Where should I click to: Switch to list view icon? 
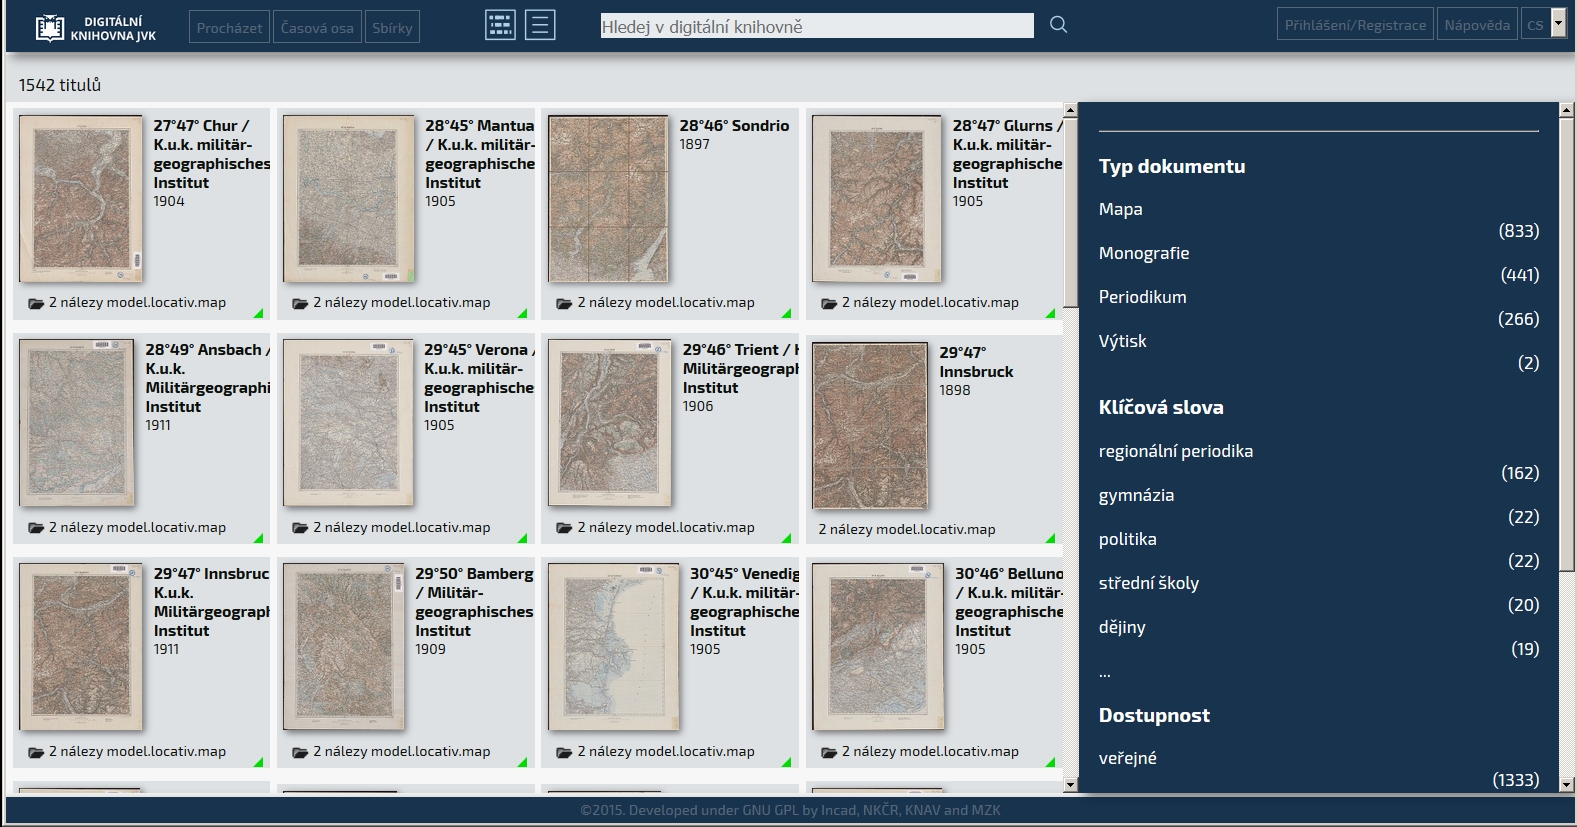[540, 25]
